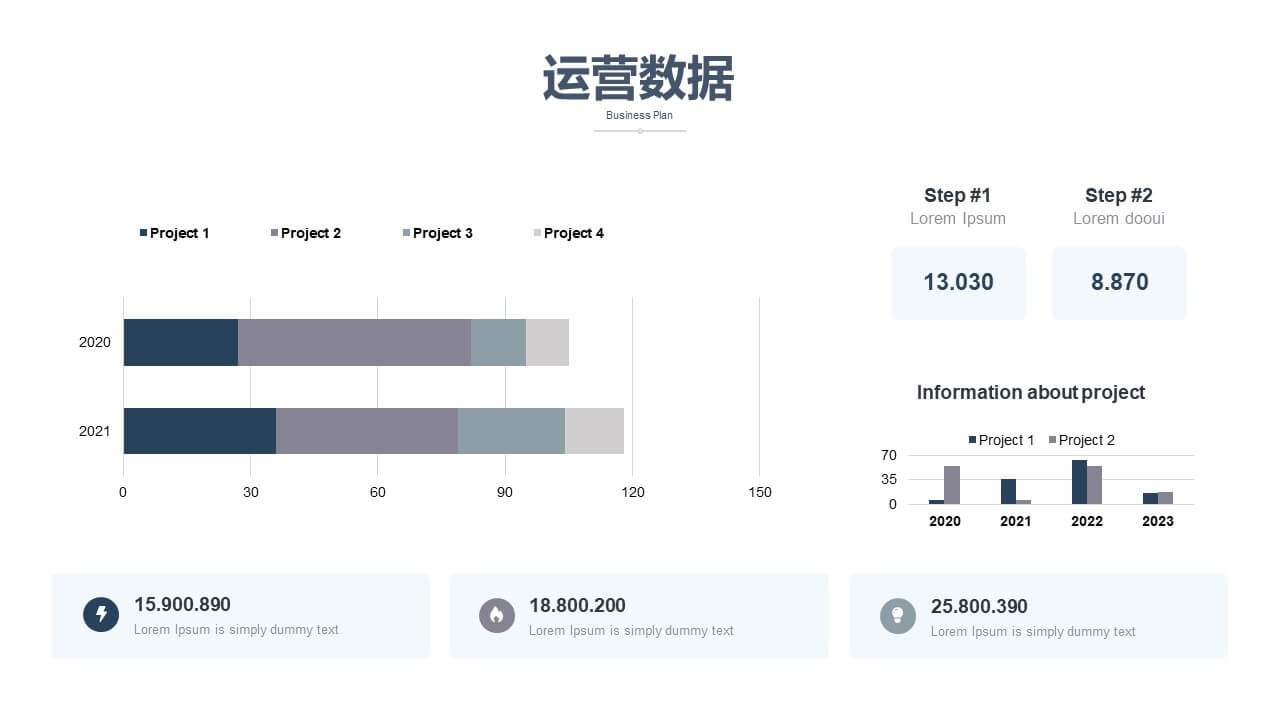Click the flame icon beside 18.800.200

pos(497,615)
